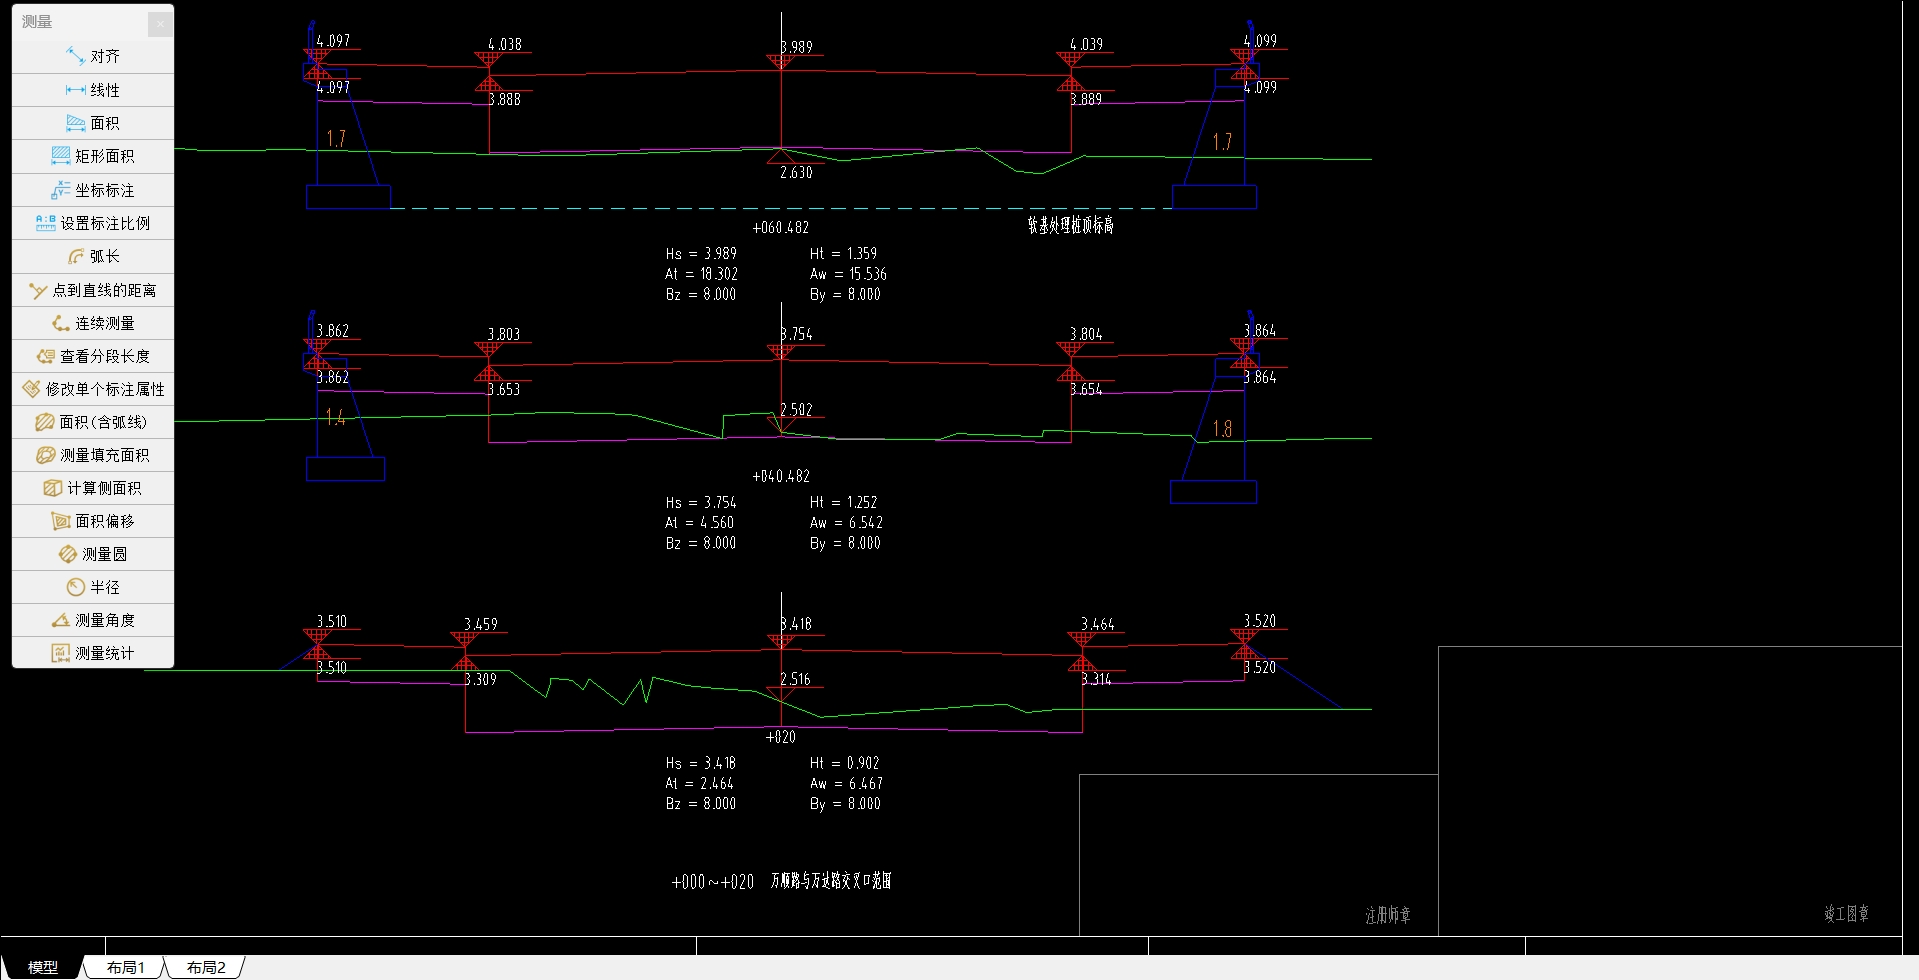Click the 2.516 elevation label
1919x980 pixels.
(x=795, y=679)
